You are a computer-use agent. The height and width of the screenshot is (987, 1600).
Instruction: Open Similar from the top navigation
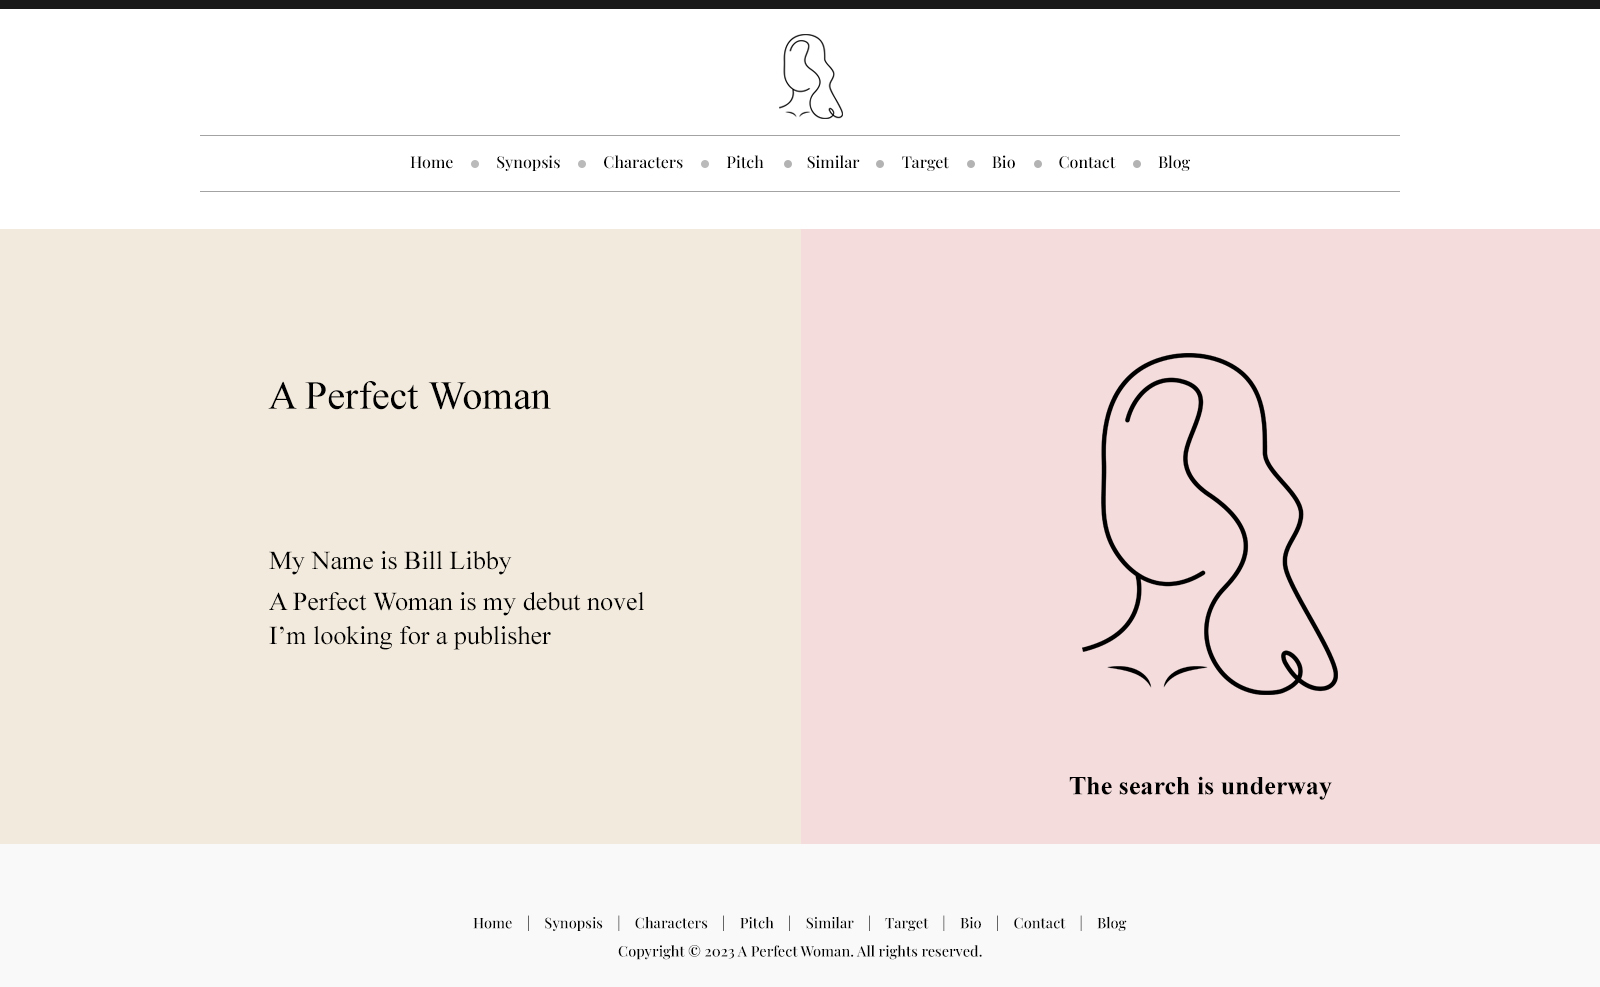[832, 162]
